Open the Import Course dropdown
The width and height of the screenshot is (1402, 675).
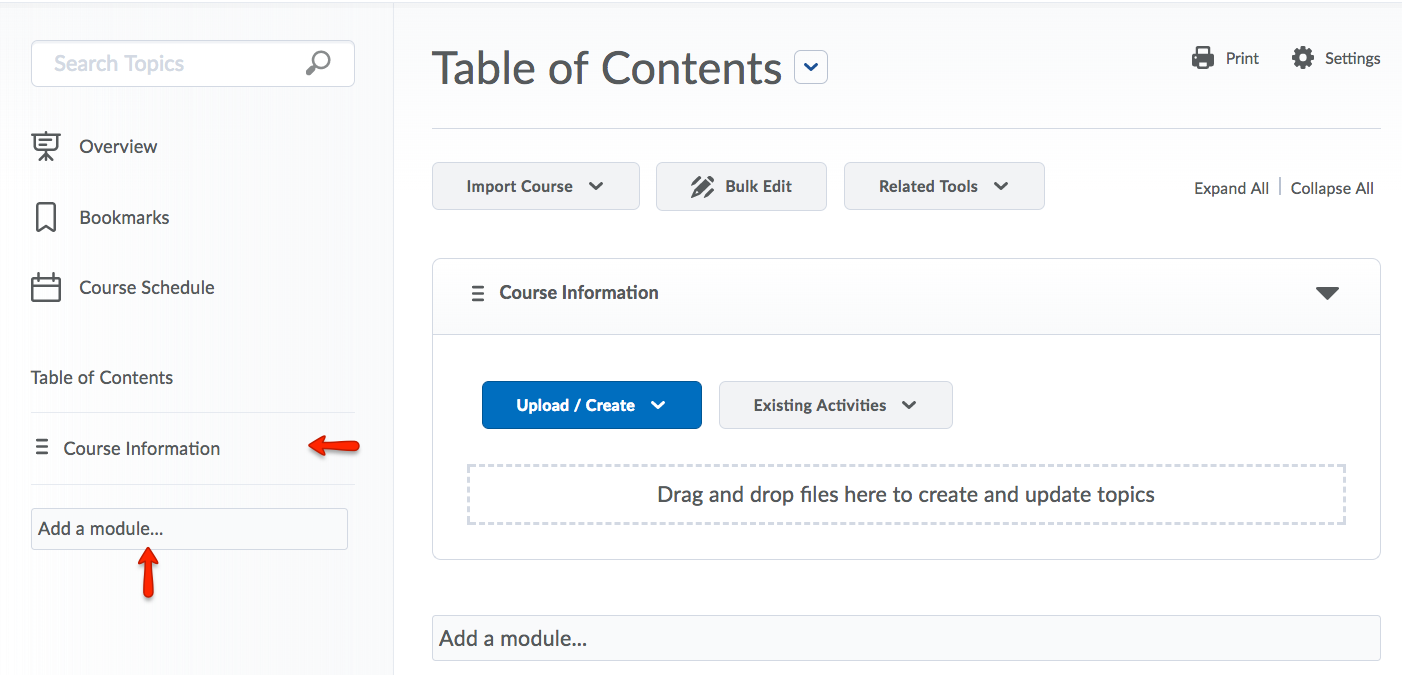[x=535, y=187]
